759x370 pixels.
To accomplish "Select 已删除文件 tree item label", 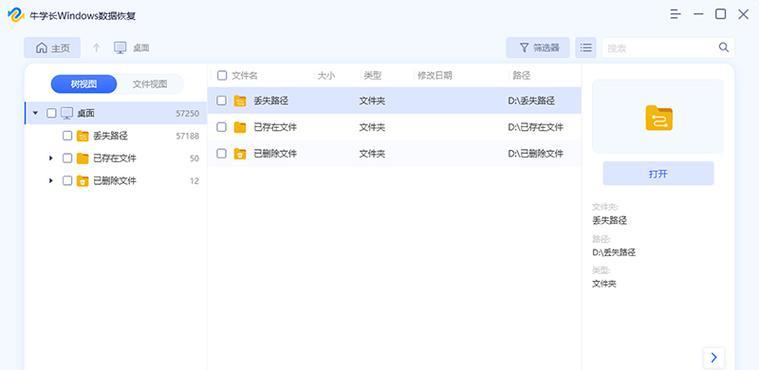I will click(x=115, y=181).
